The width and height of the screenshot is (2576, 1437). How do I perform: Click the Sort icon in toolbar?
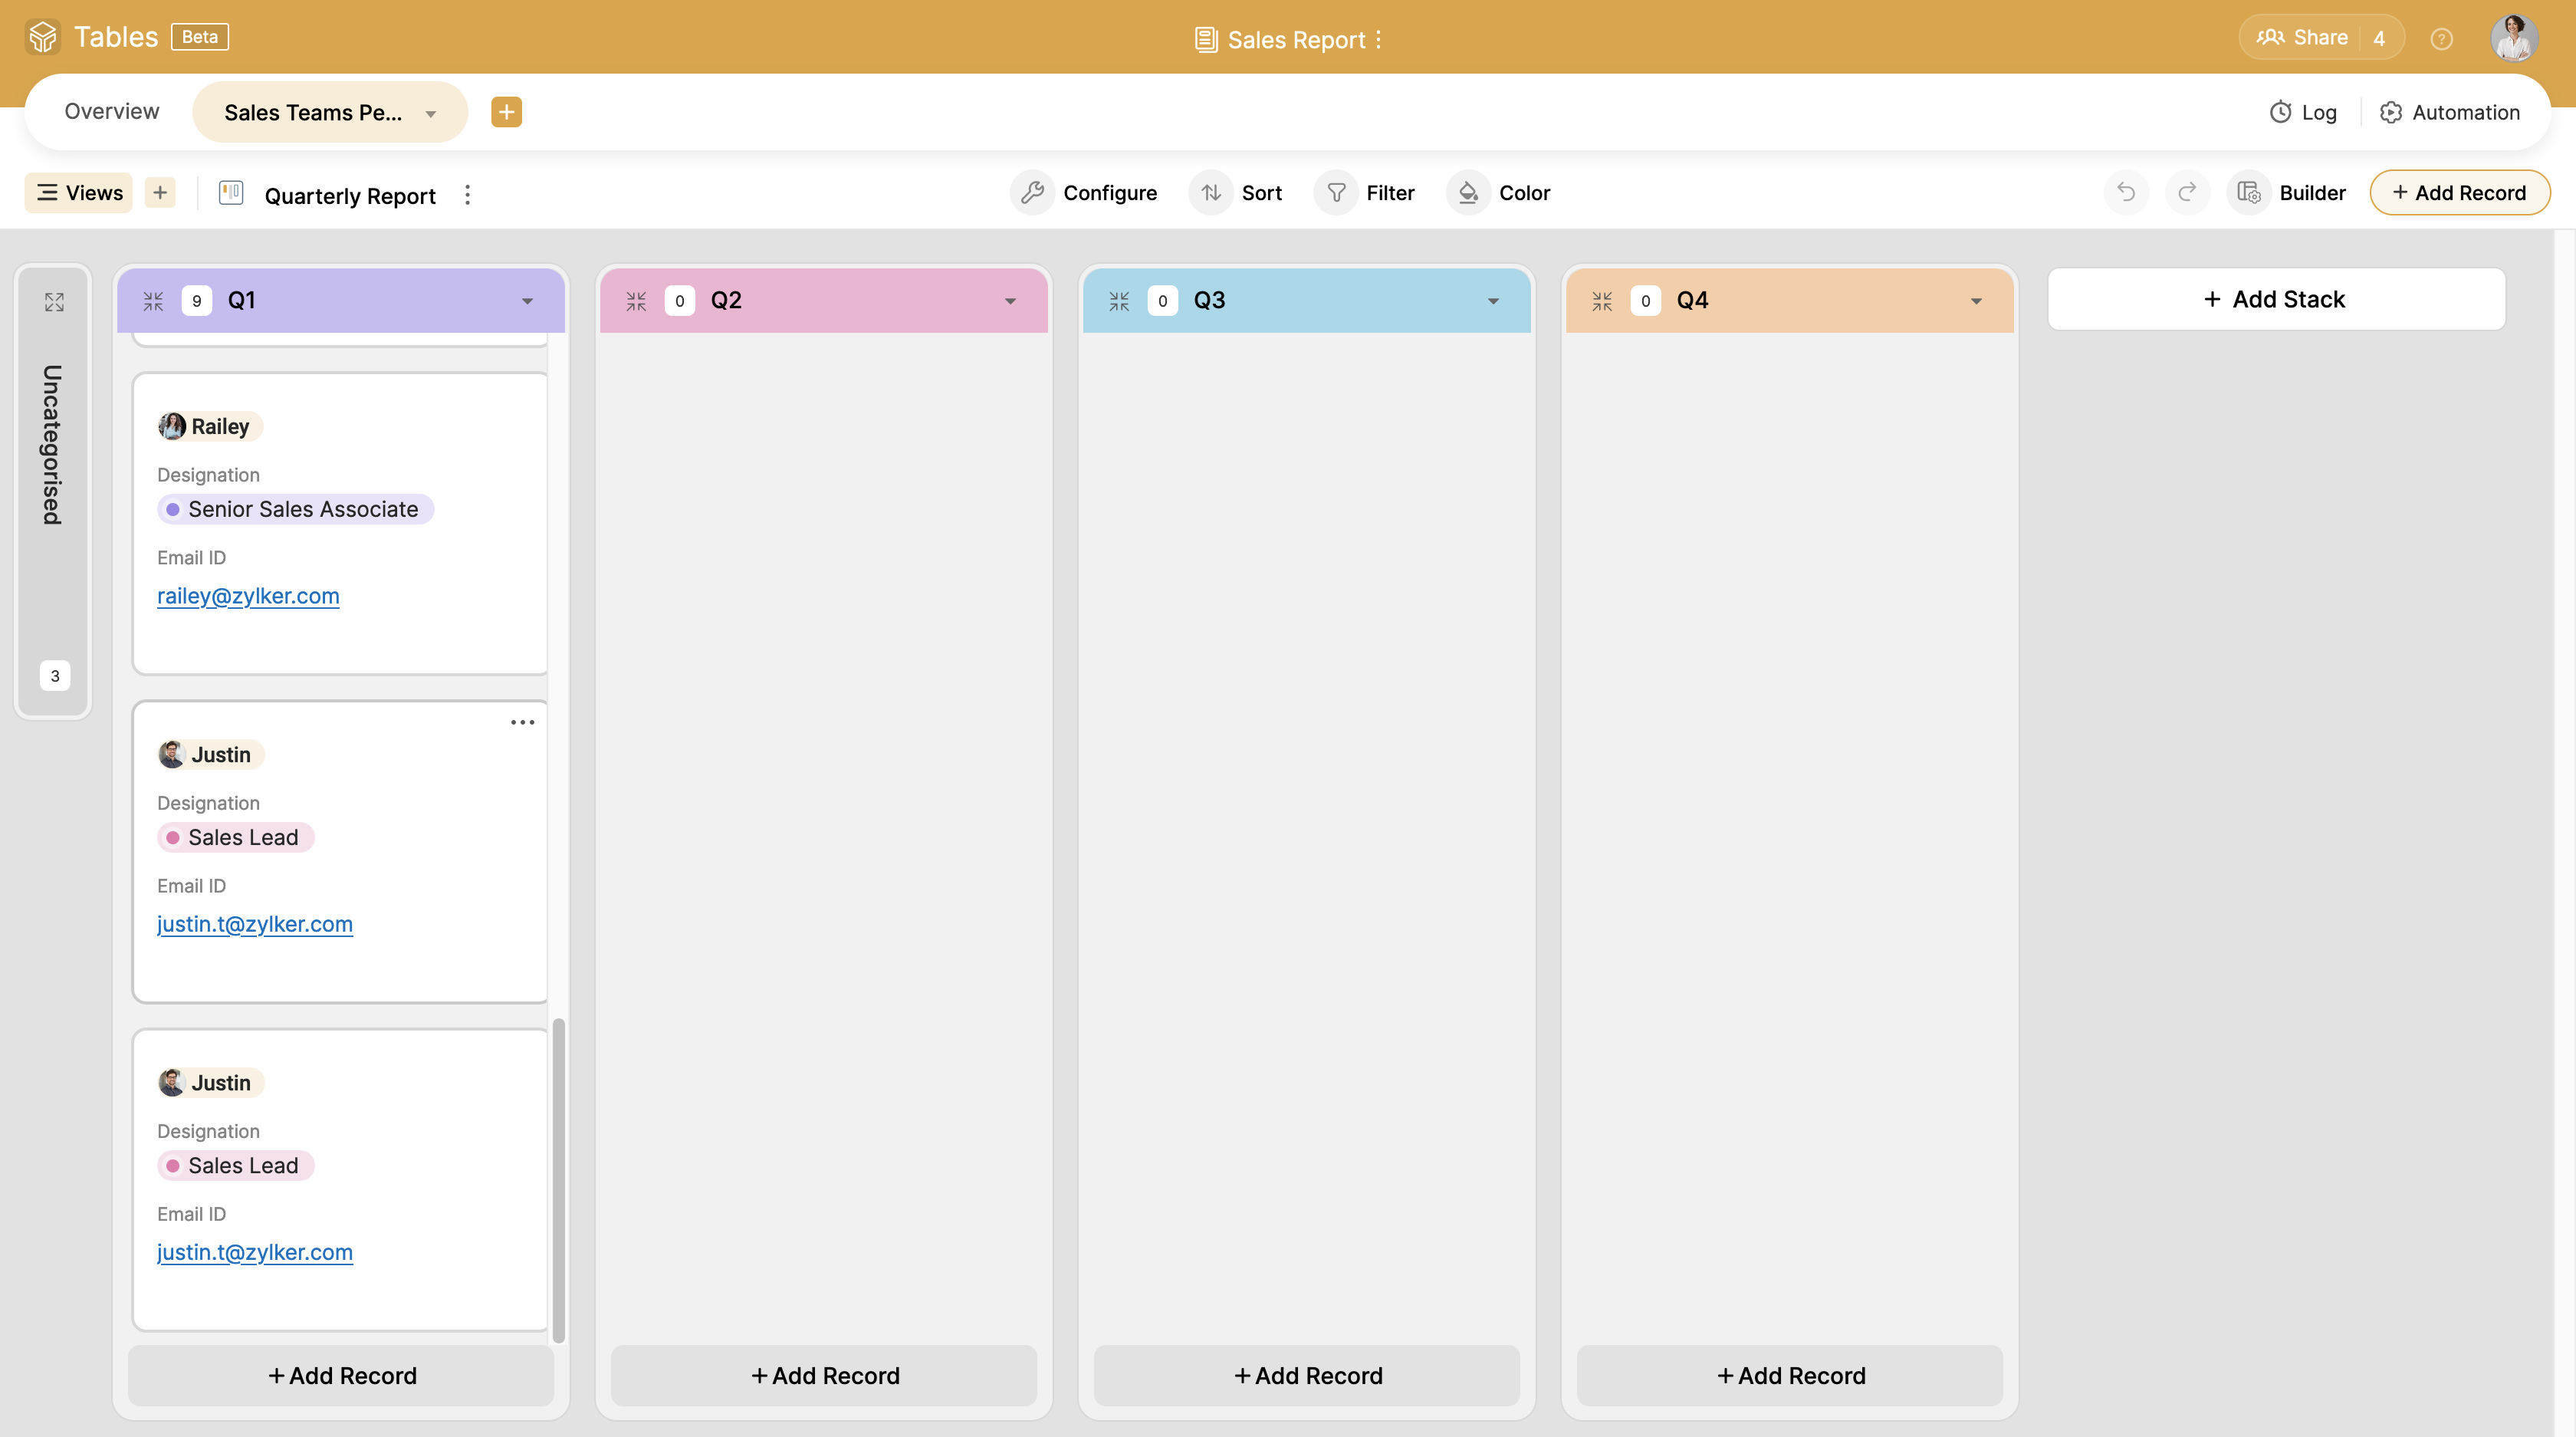[x=1214, y=191]
